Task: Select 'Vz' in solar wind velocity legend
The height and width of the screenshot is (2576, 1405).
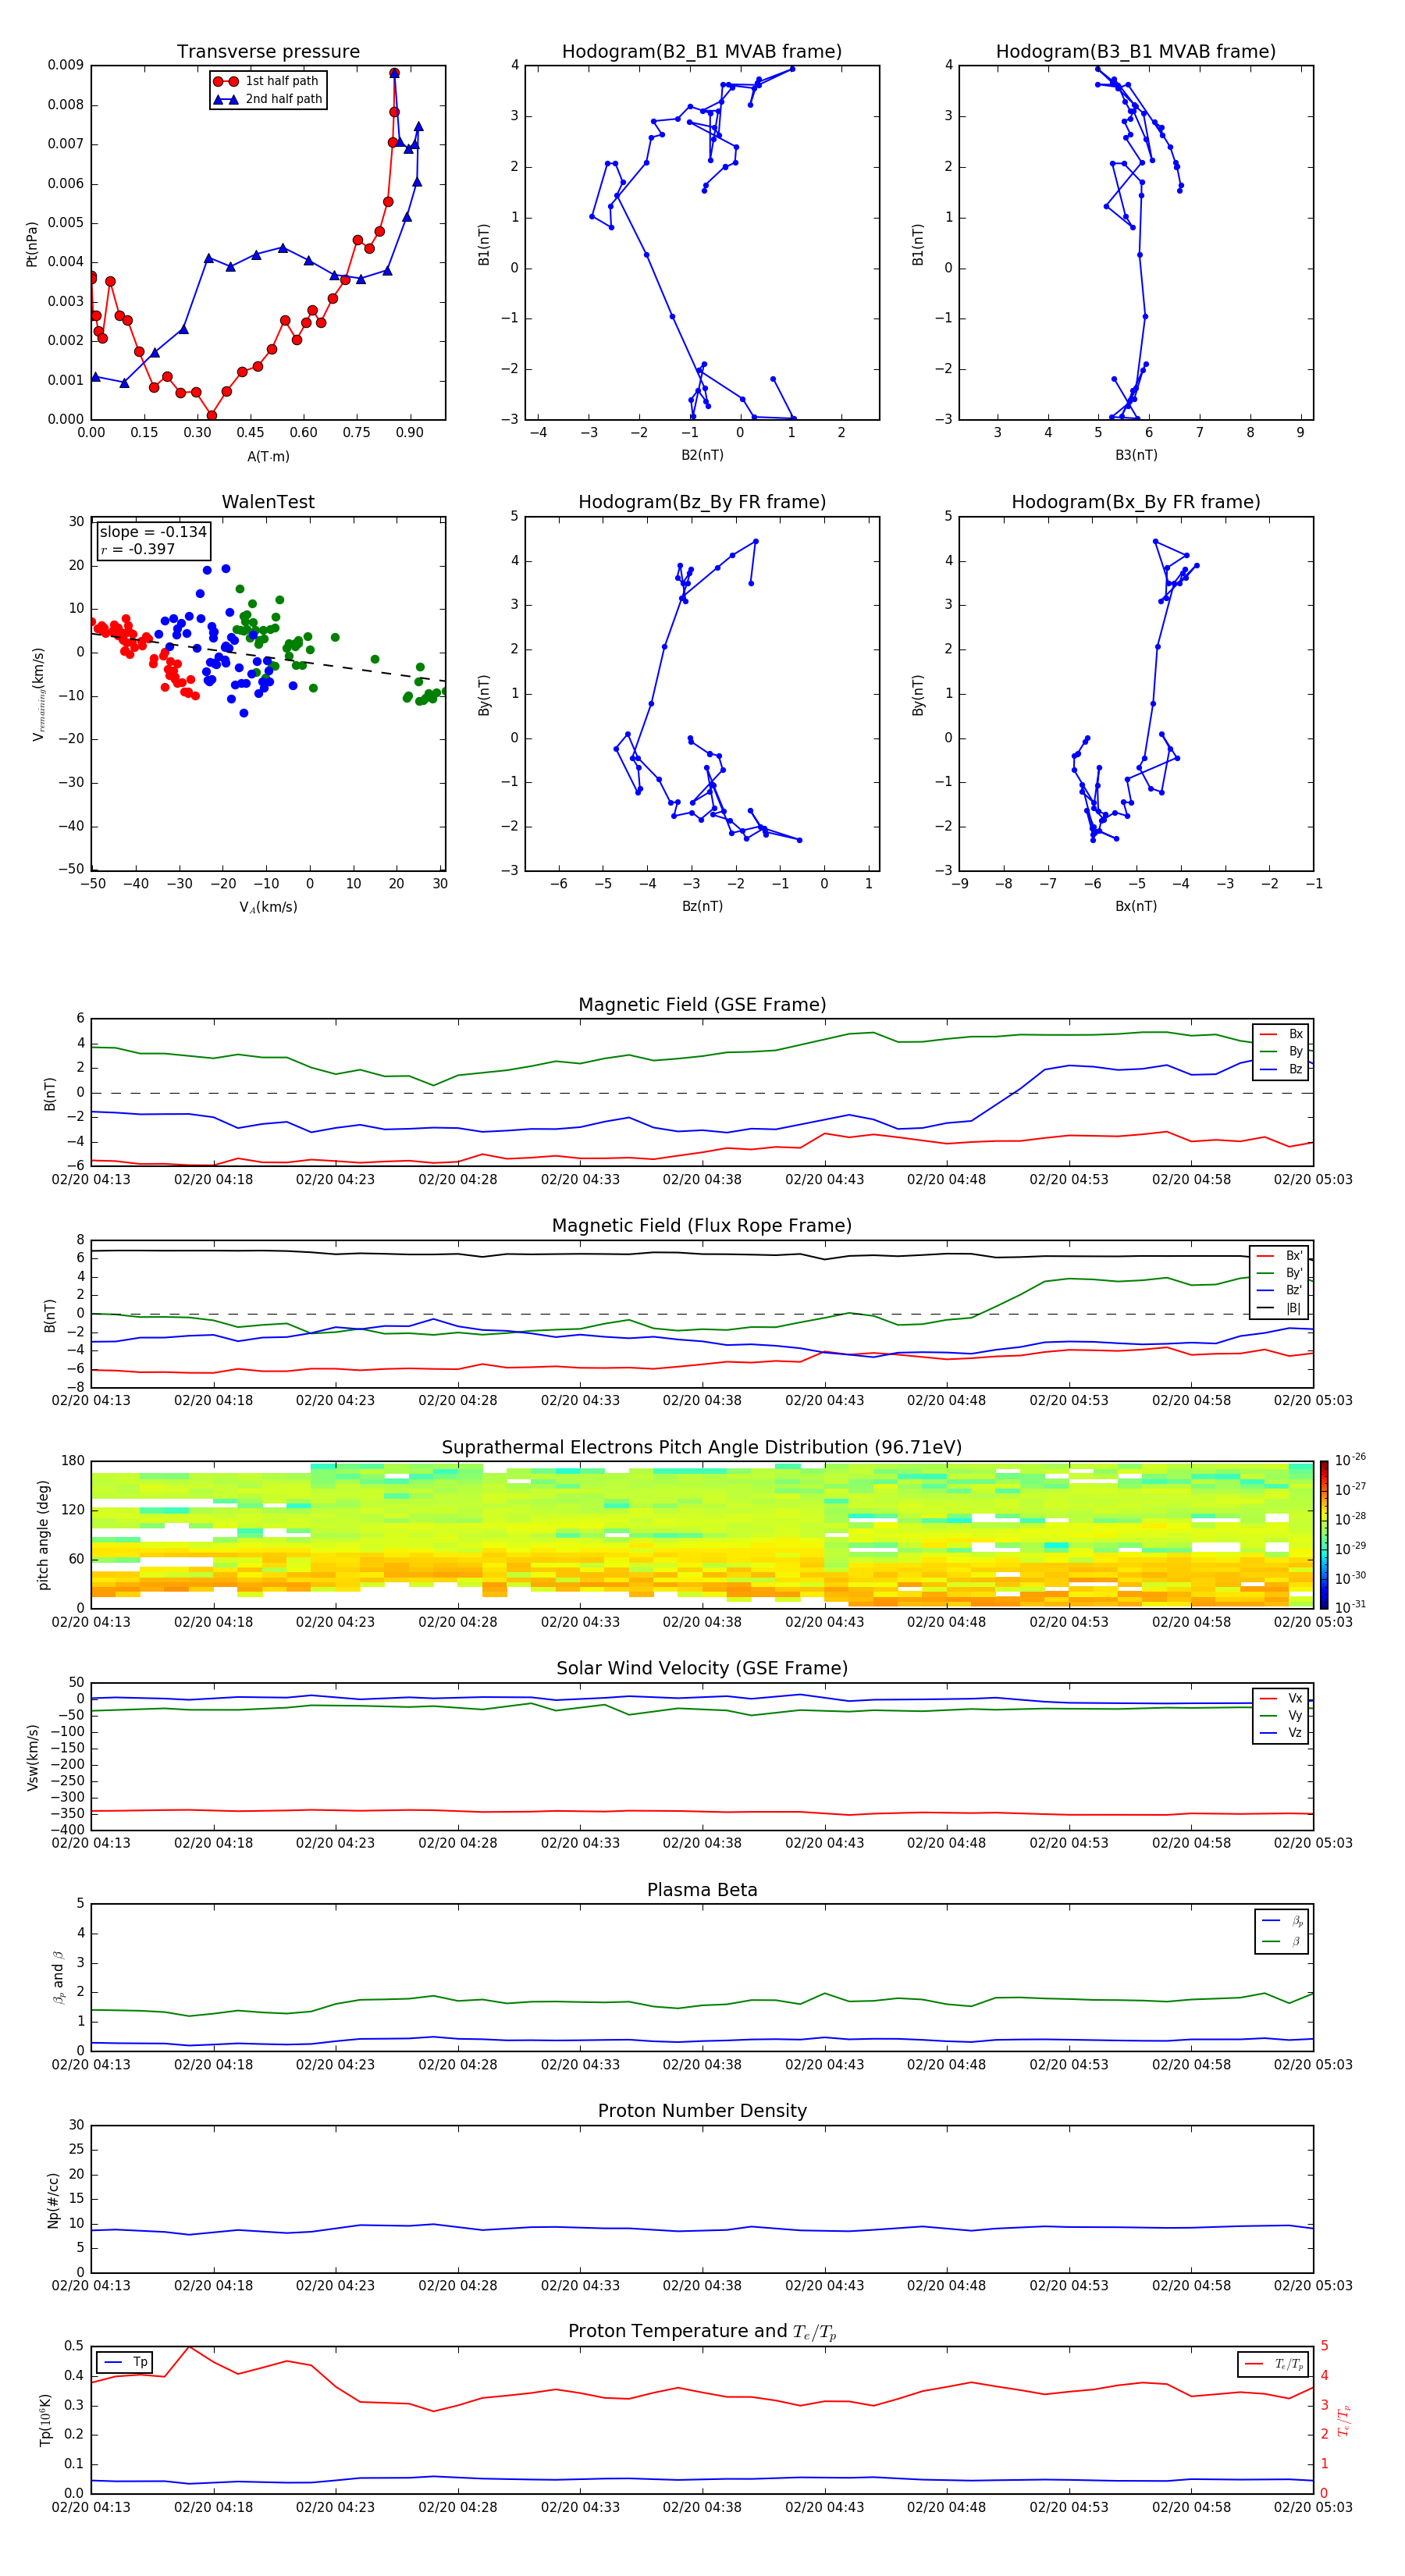Action: (x=1281, y=1733)
